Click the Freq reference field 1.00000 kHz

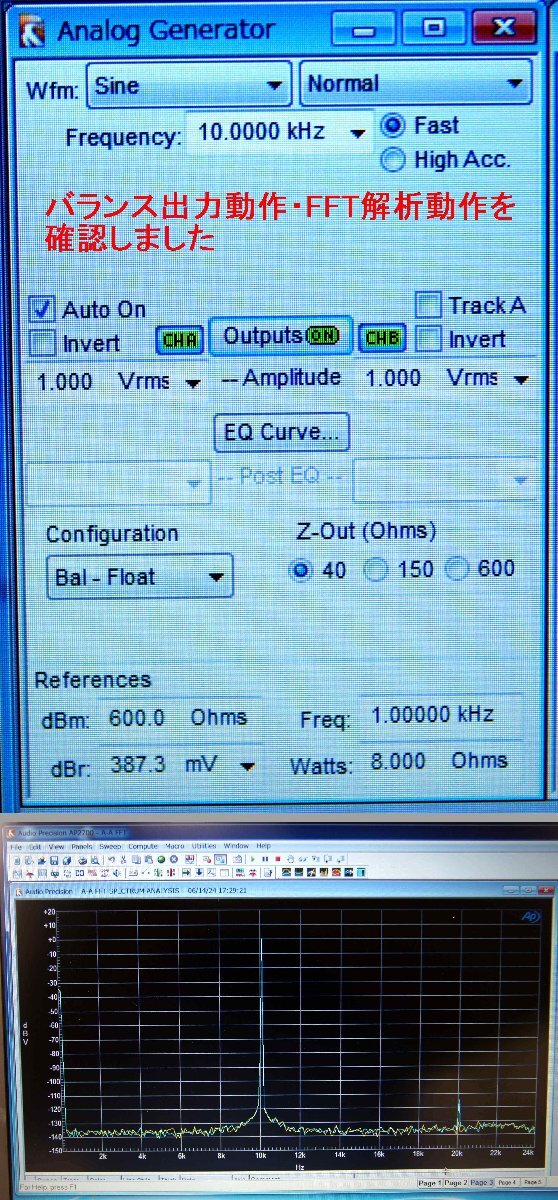[x=440, y=716]
